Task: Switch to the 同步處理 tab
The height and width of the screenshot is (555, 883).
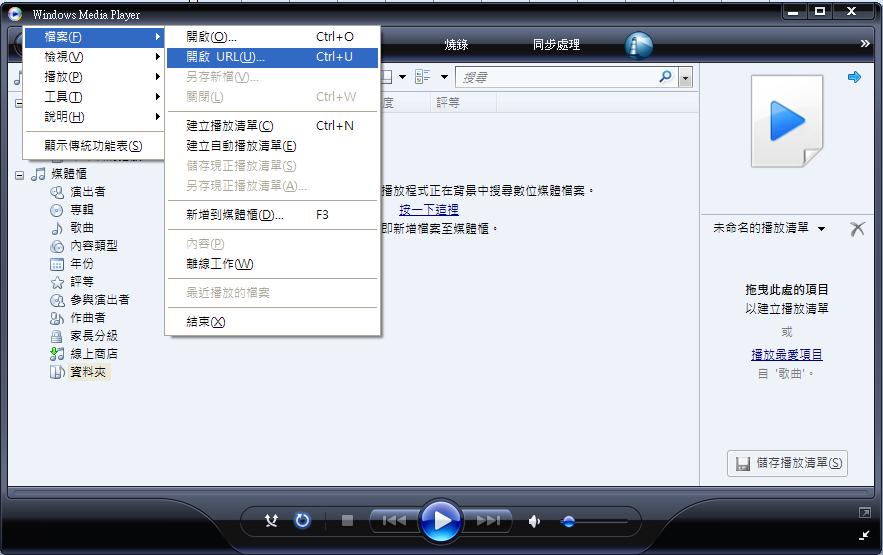Action: pos(556,44)
